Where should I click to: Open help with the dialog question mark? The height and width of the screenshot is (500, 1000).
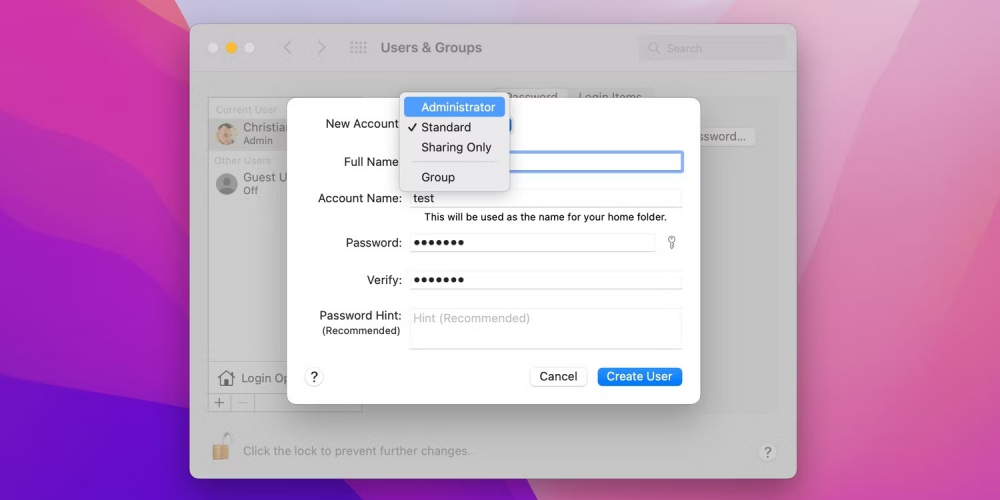314,377
